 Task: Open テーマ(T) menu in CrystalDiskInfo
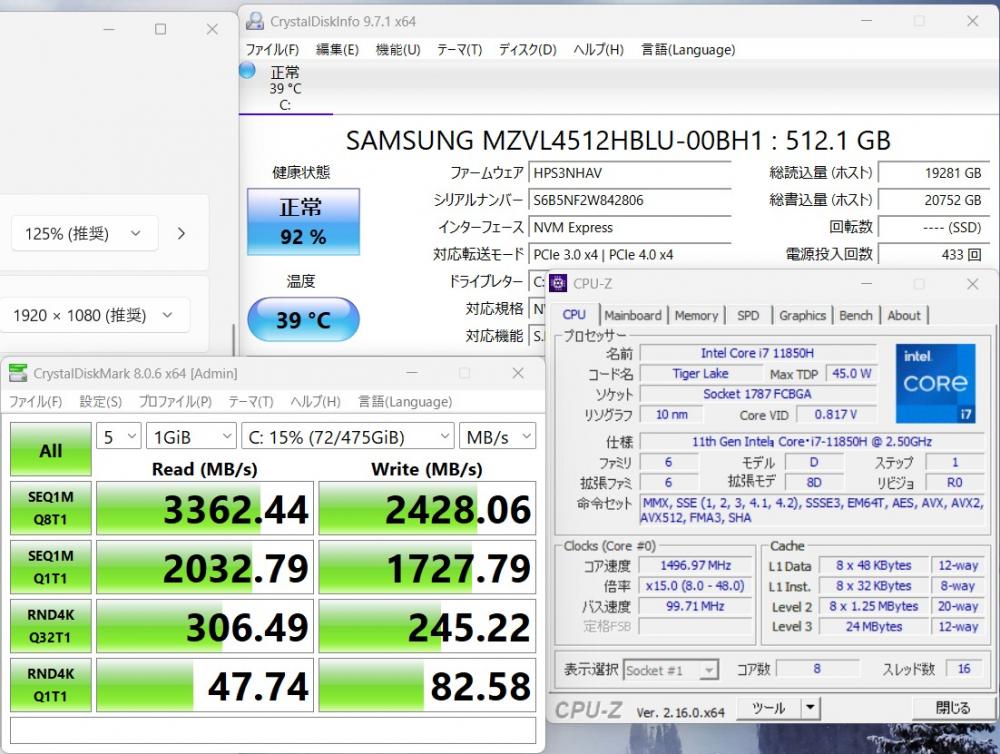[x=459, y=50]
